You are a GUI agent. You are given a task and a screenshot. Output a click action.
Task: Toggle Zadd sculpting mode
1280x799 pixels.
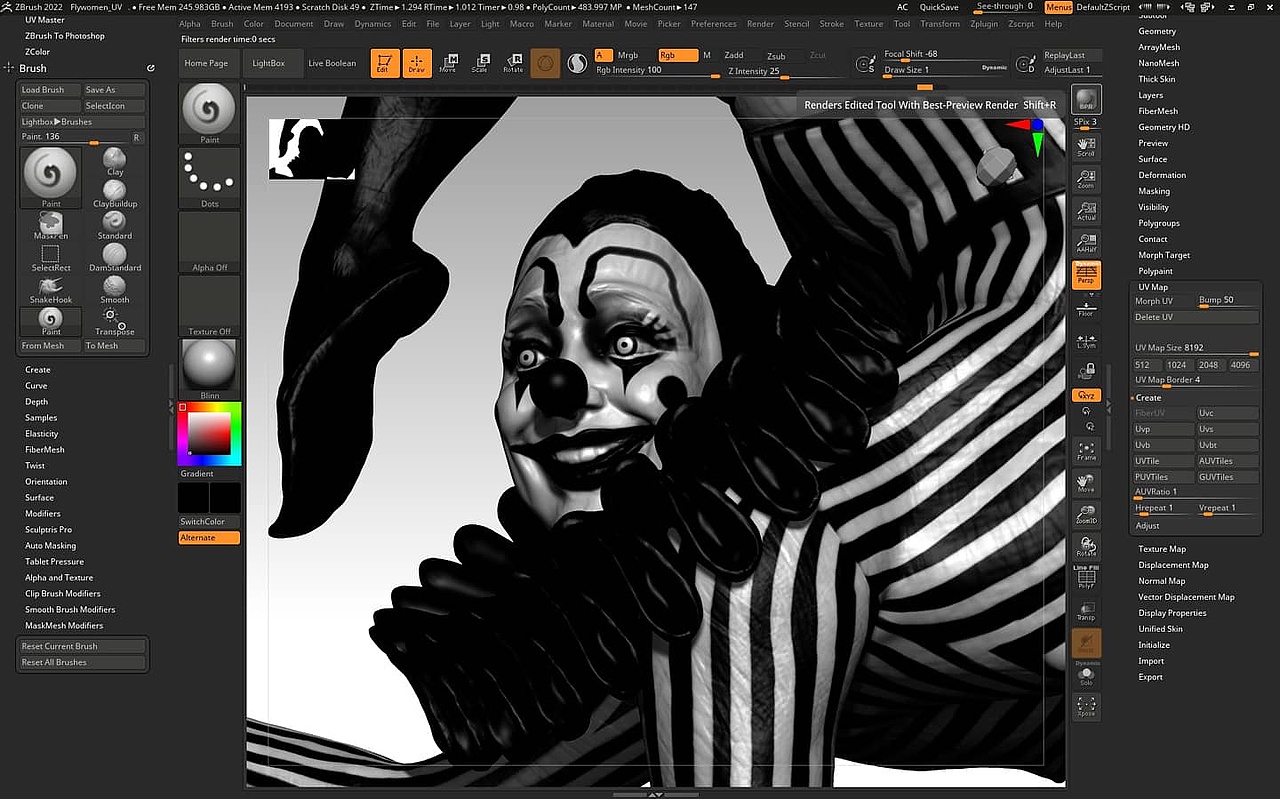(734, 55)
